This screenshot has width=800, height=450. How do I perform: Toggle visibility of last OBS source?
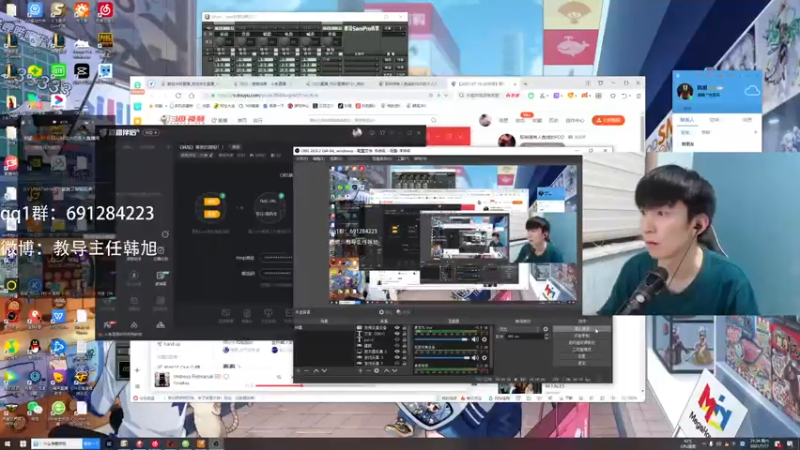397,363
